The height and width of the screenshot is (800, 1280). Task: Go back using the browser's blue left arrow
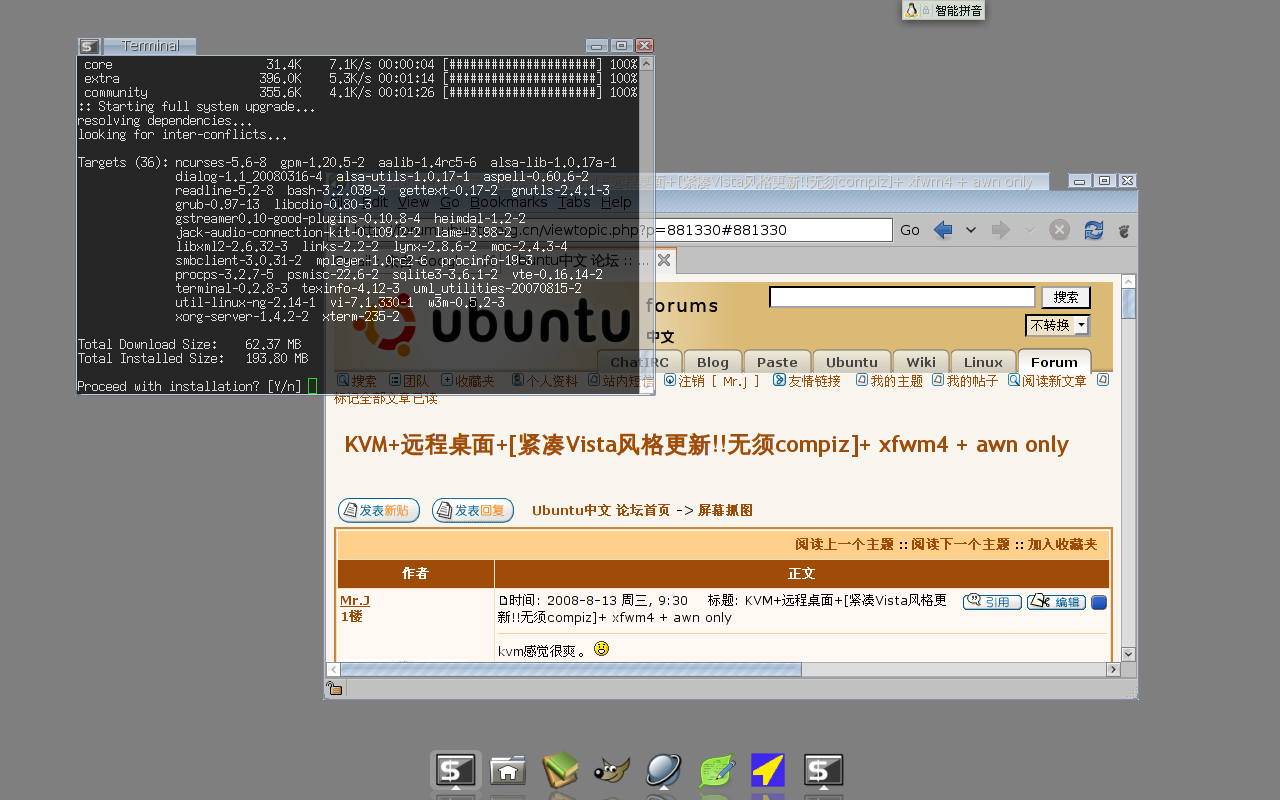pyautogui.click(x=942, y=230)
